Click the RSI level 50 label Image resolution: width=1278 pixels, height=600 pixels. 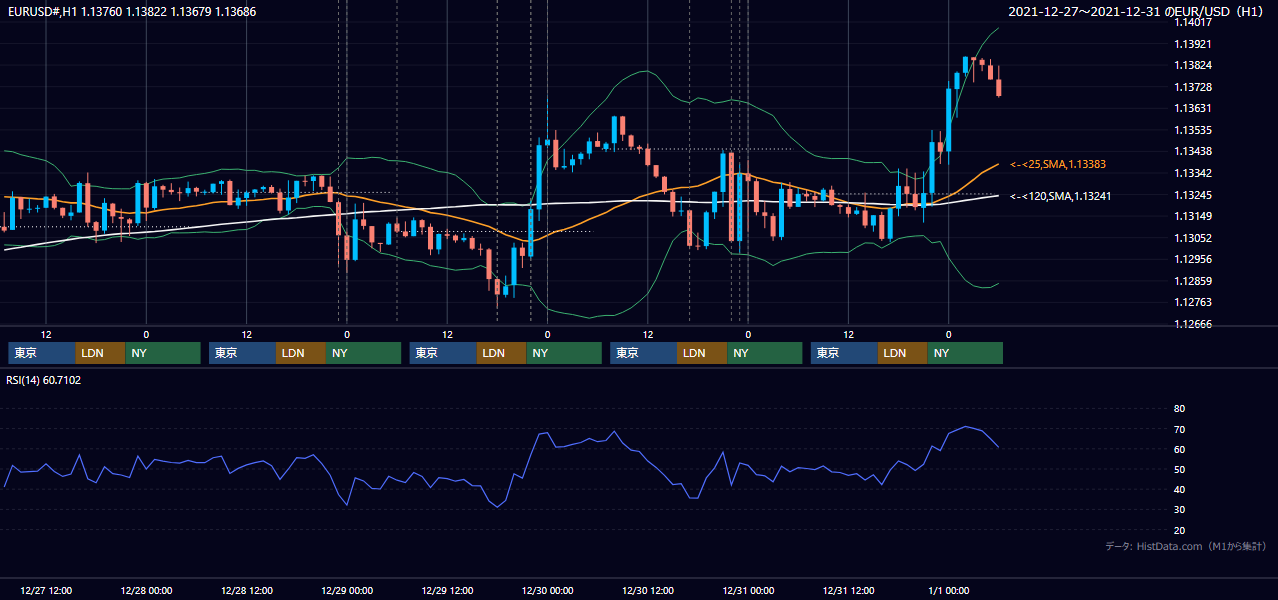[1179, 469]
